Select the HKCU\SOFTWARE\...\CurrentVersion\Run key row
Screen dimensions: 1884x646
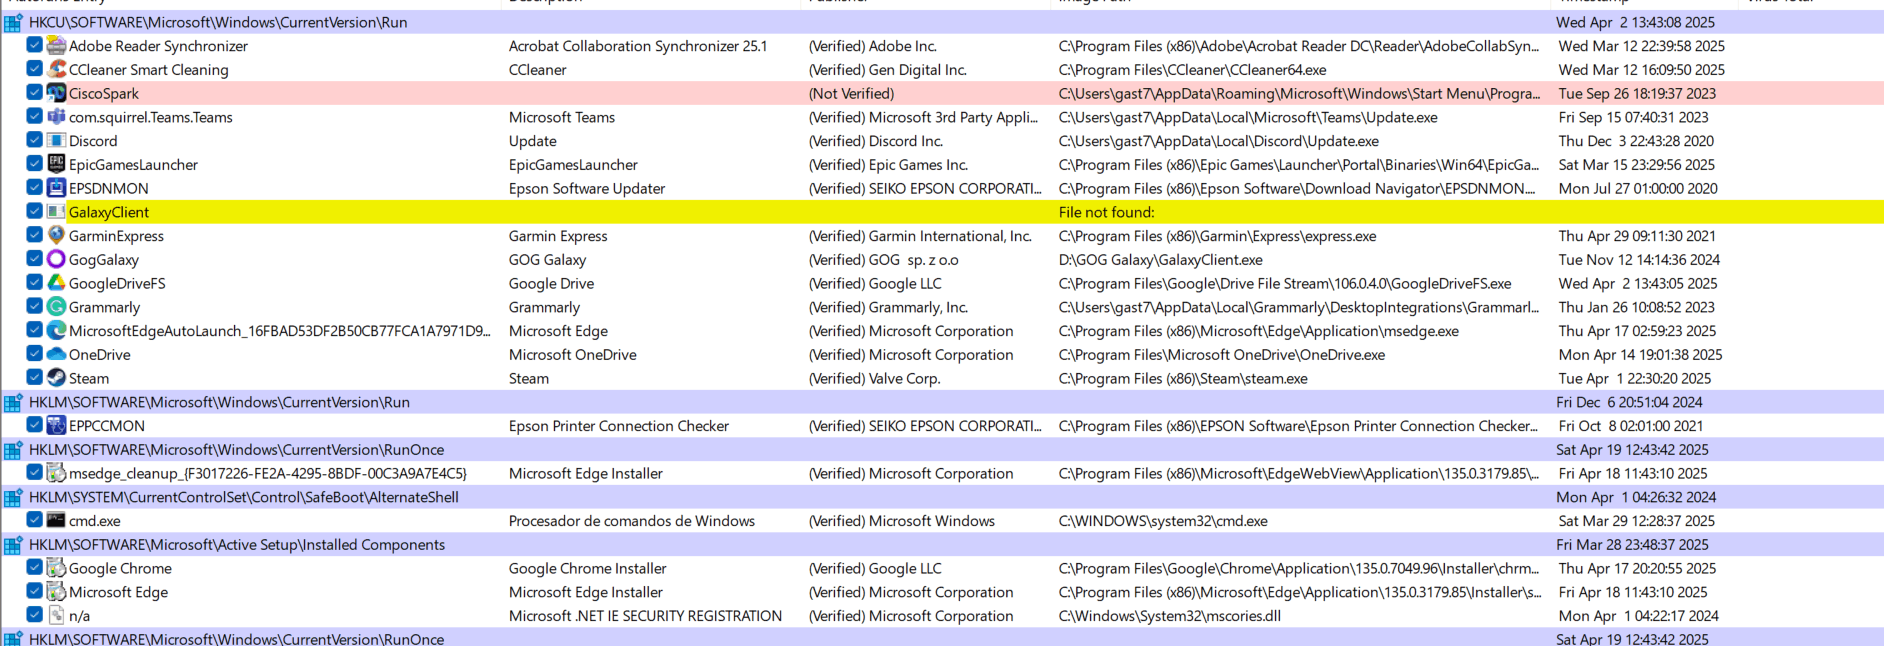coord(942,22)
